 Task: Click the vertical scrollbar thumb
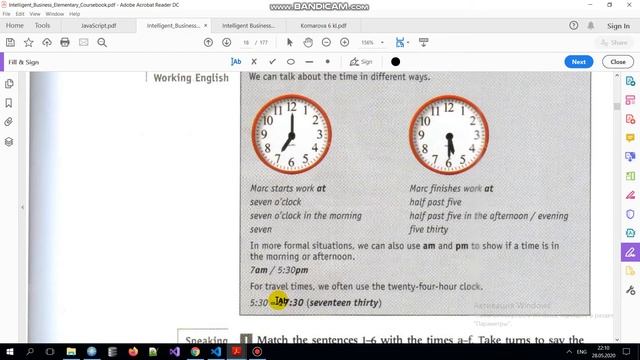pyautogui.click(x=617, y=106)
